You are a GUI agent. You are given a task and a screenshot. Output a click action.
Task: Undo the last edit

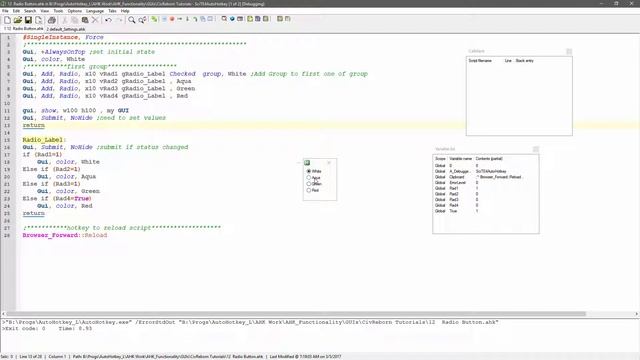tap(108, 20)
